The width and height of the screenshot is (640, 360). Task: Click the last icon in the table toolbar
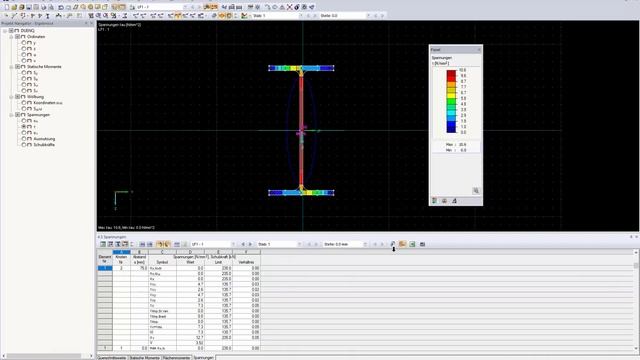pyautogui.click(x=422, y=244)
